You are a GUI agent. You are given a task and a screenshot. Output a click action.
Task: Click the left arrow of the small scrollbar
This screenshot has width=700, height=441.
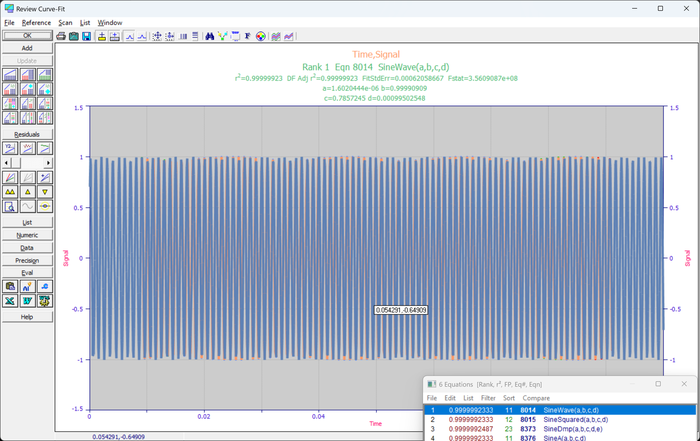tap(6, 163)
